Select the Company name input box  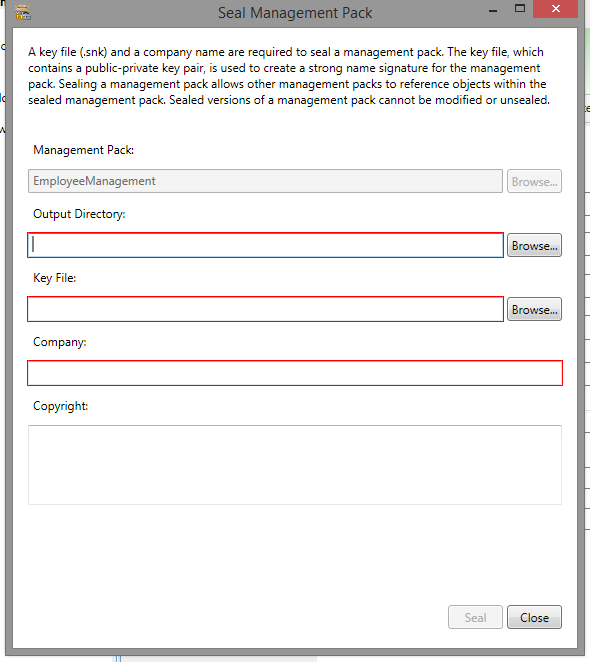(295, 373)
